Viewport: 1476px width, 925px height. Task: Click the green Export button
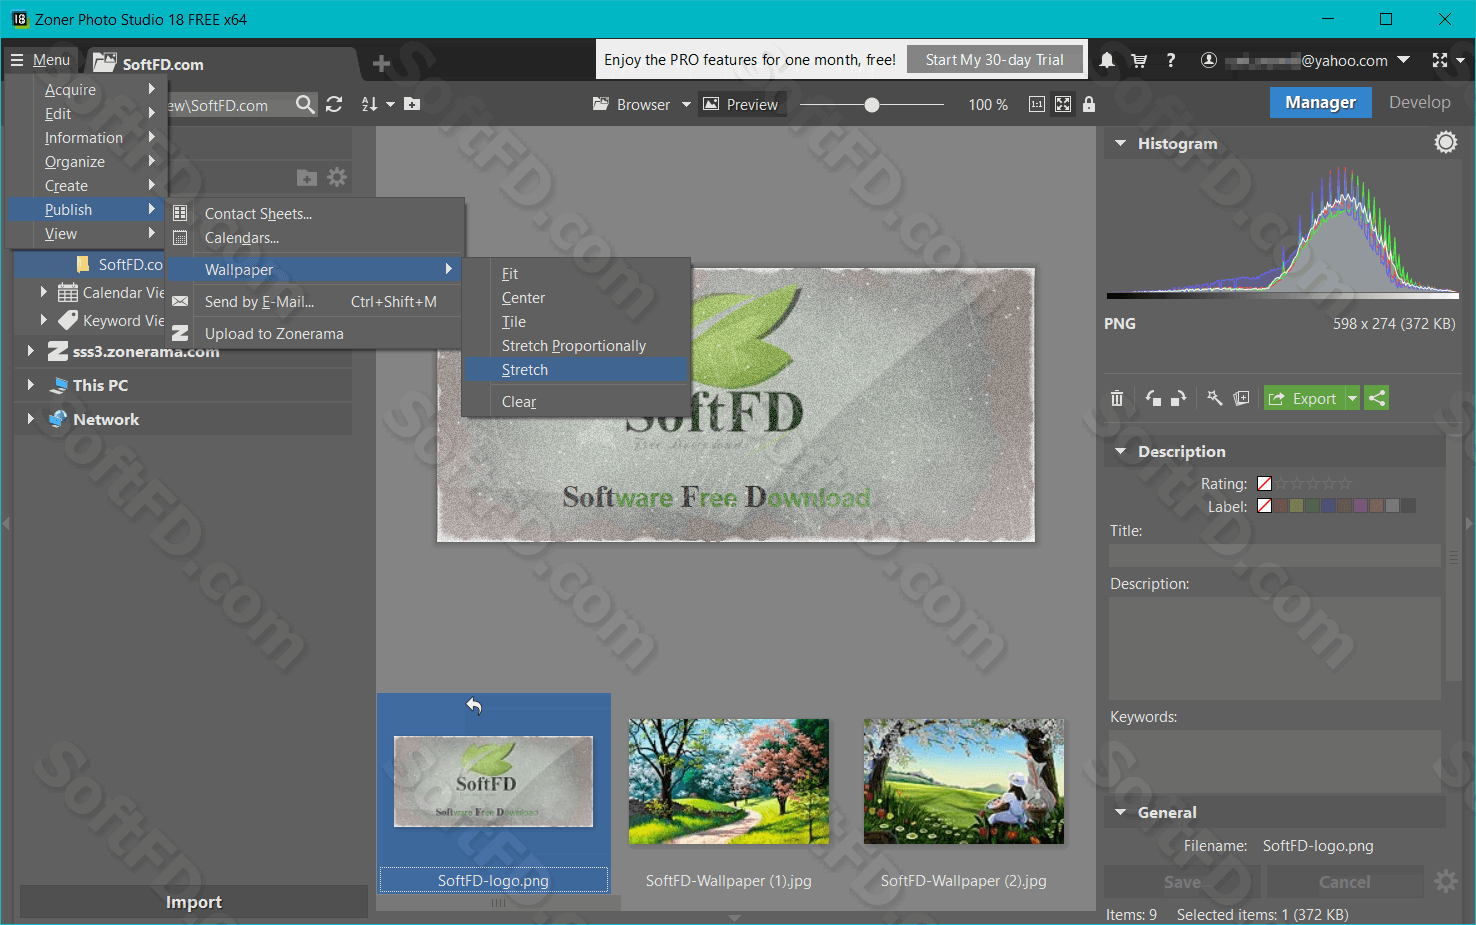click(x=1304, y=398)
